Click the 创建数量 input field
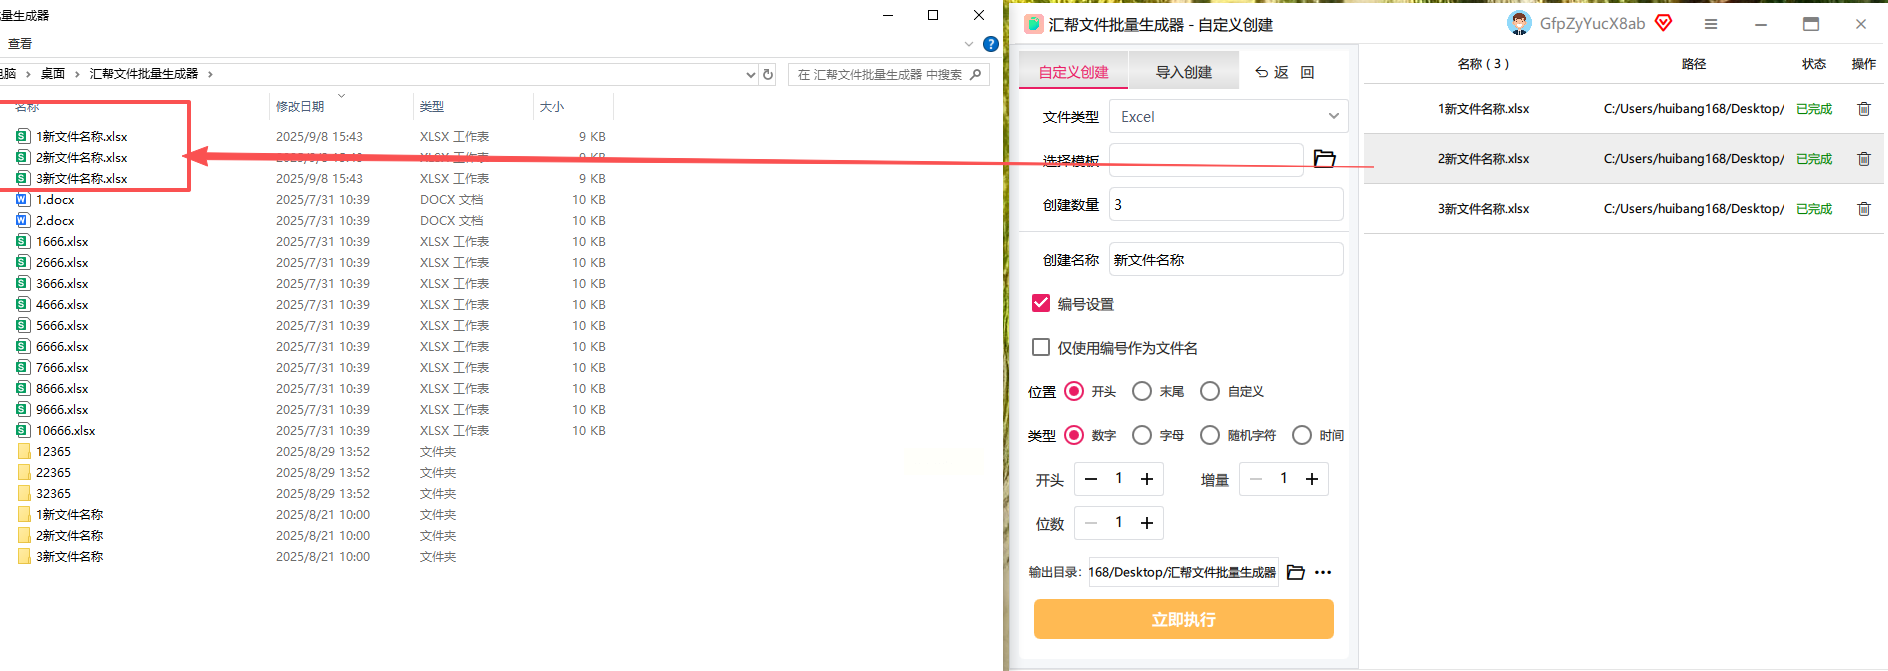The image size is (1888, 671). point(1226,204)
